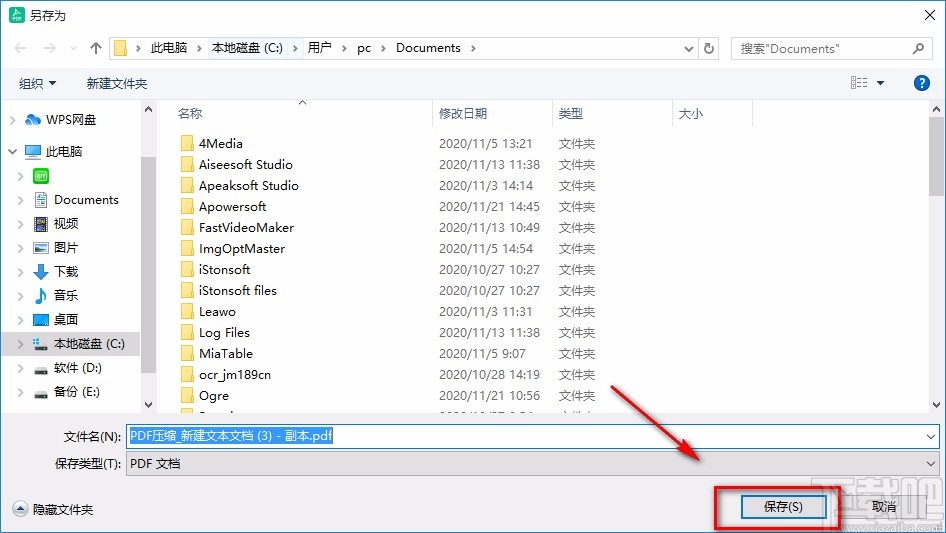Select the ImgOptMaster folder icon
The width and height of the screenshot is (946, 533).
coord(187,249)
